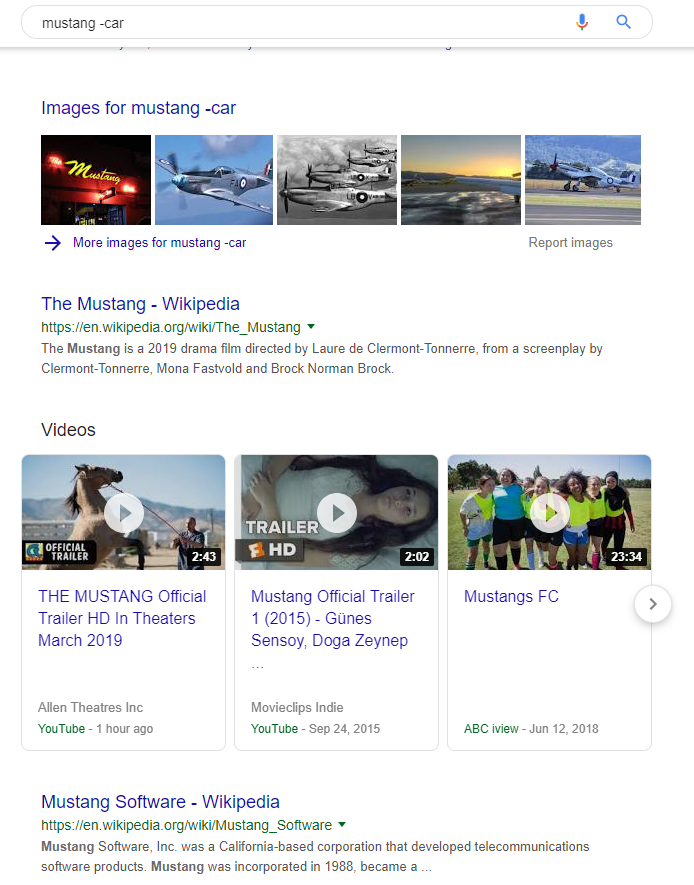Play THE MUSTANG Official Trailer horse video
Viewport: 694px width, 885px height.
click(x=124, y=512)
